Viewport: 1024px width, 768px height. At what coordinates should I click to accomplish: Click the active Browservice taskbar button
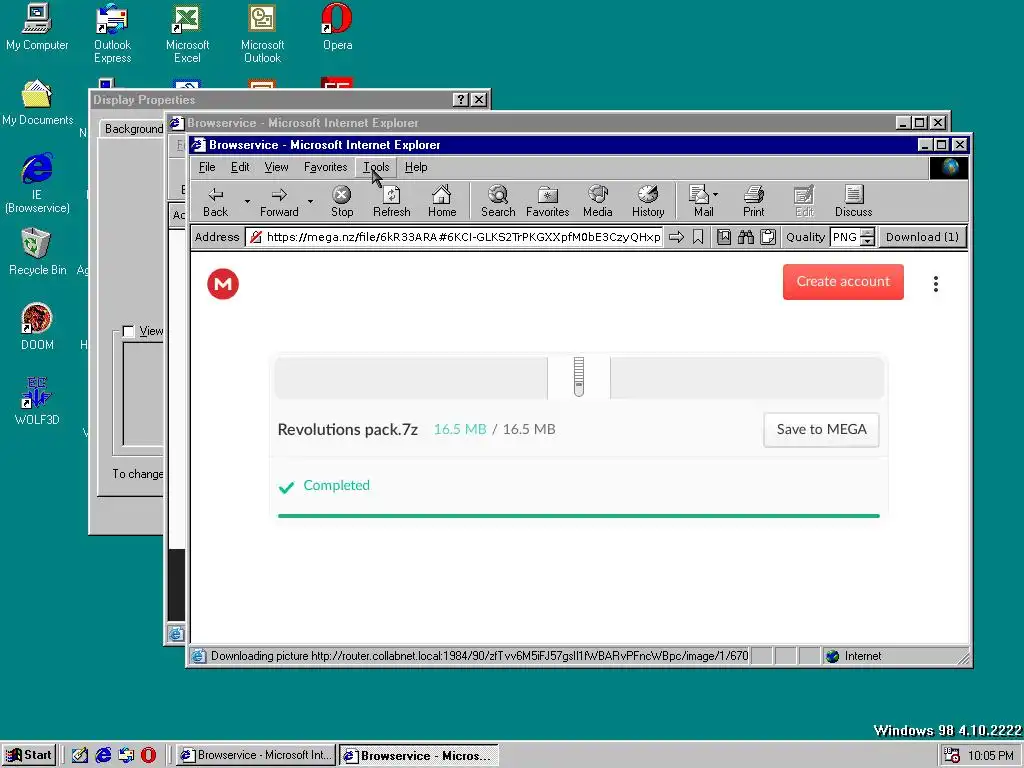tap(419, 756)
